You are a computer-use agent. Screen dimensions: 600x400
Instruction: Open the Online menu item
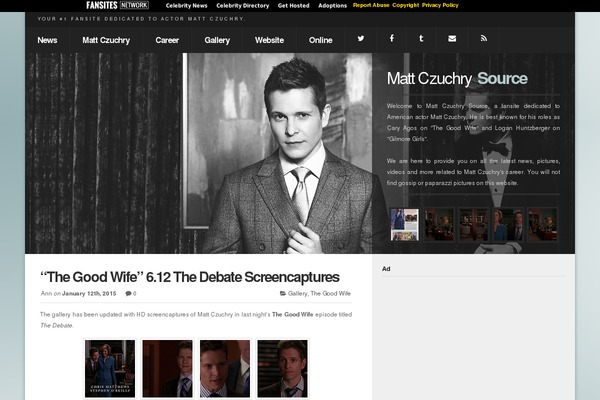pyautogui.click(x=321, y=40)
